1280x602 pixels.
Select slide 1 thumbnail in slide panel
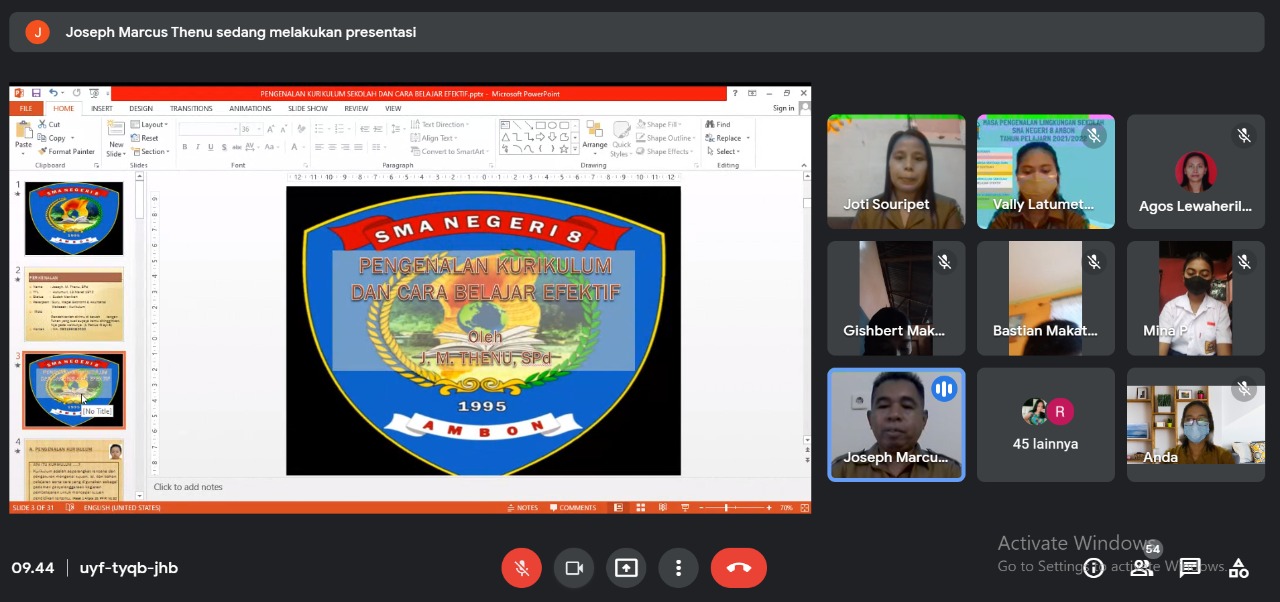pos(74,218)
